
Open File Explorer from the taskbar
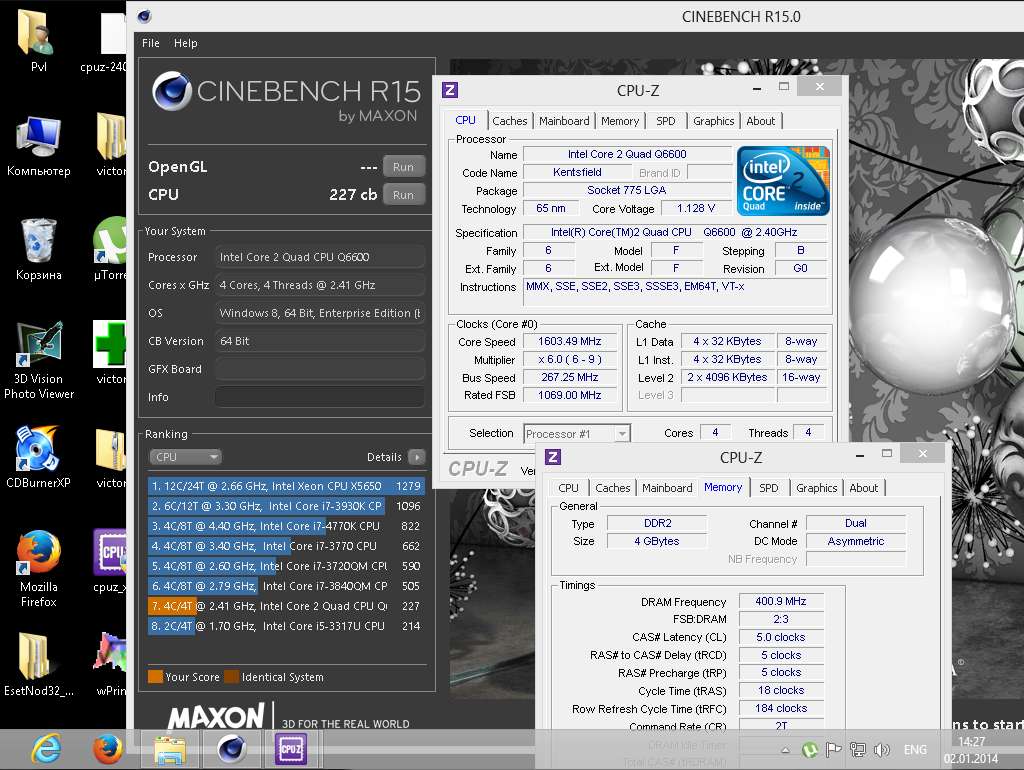(x=170, y=749)
